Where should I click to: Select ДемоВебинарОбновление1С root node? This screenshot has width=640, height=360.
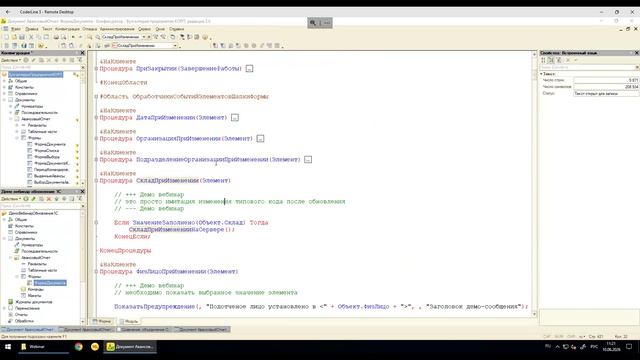(33, 213)
